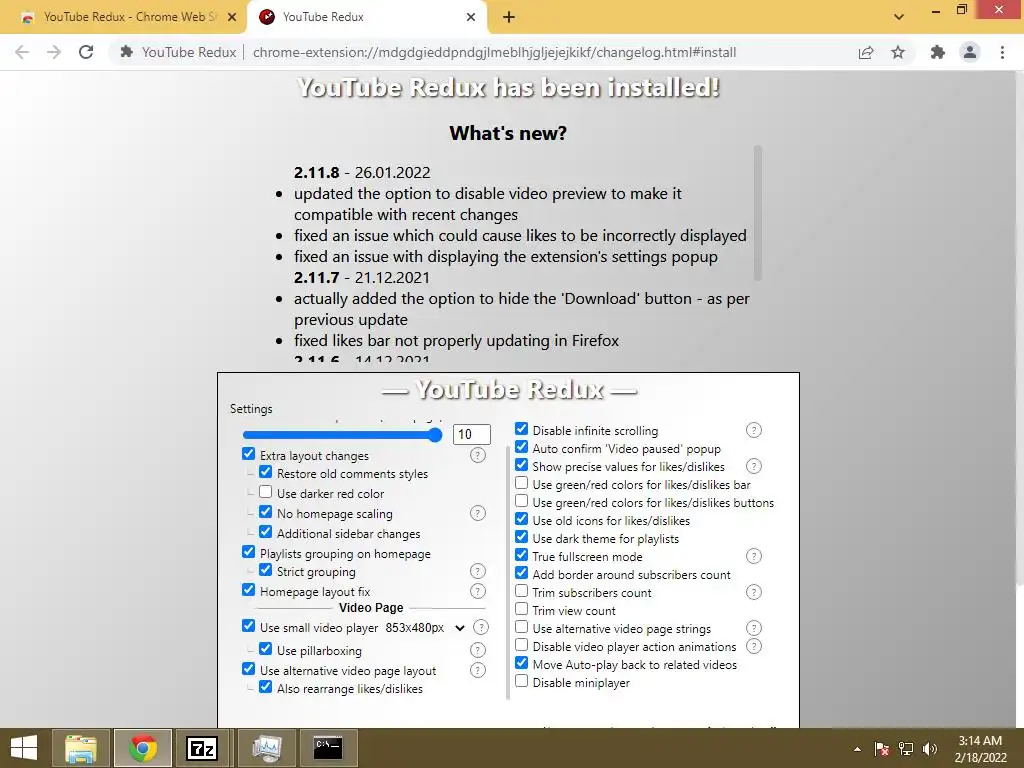Show help for Strict grouping
The height and width of the screenshot is (768, 1024).
[478, 571]
